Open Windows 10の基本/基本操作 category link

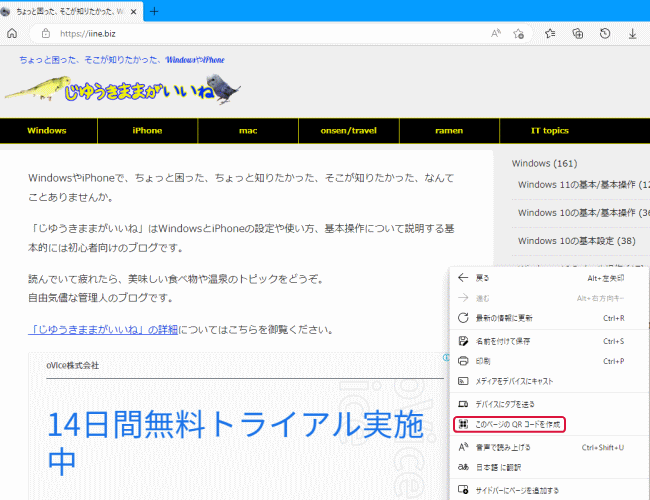(x=584, y=213)
